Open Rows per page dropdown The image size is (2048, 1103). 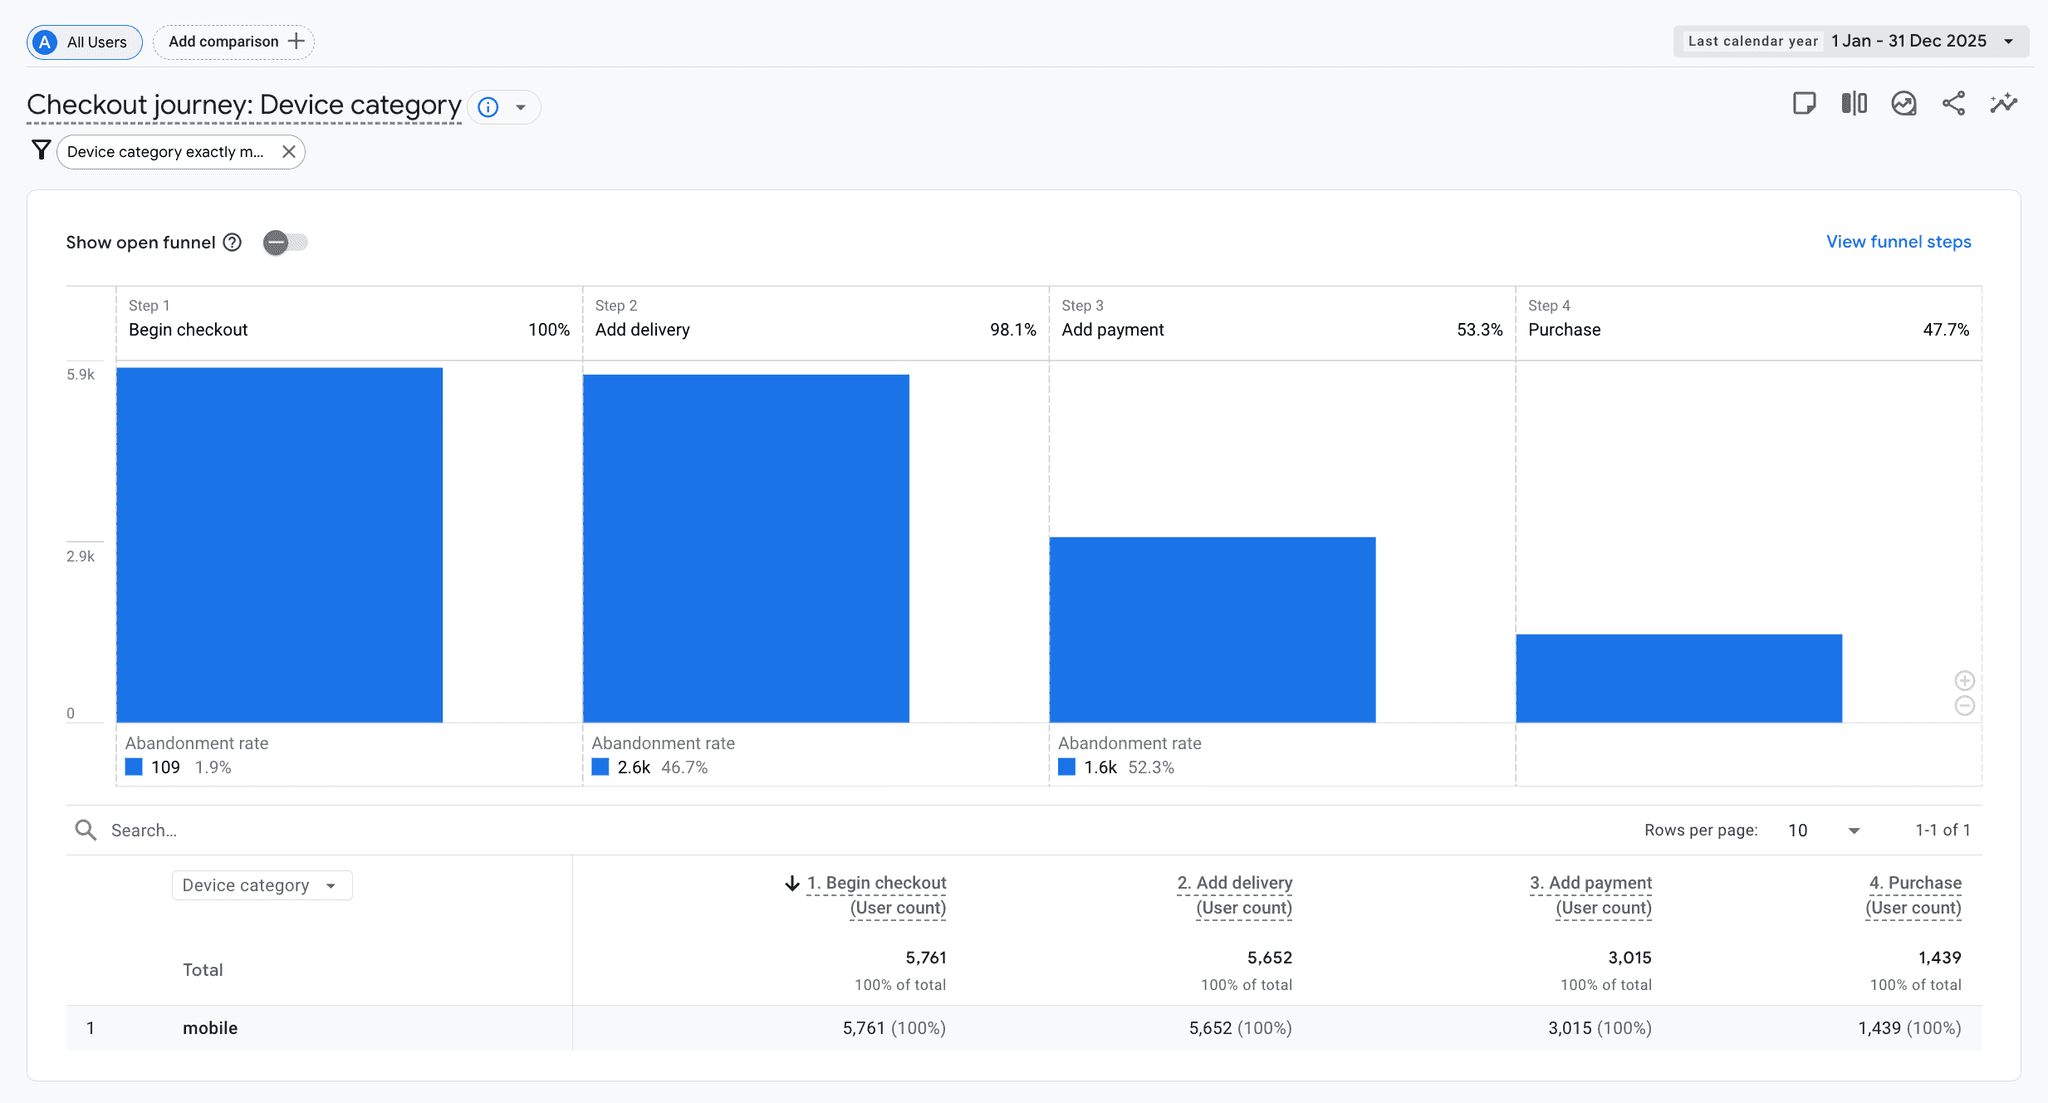[1824, 830]
